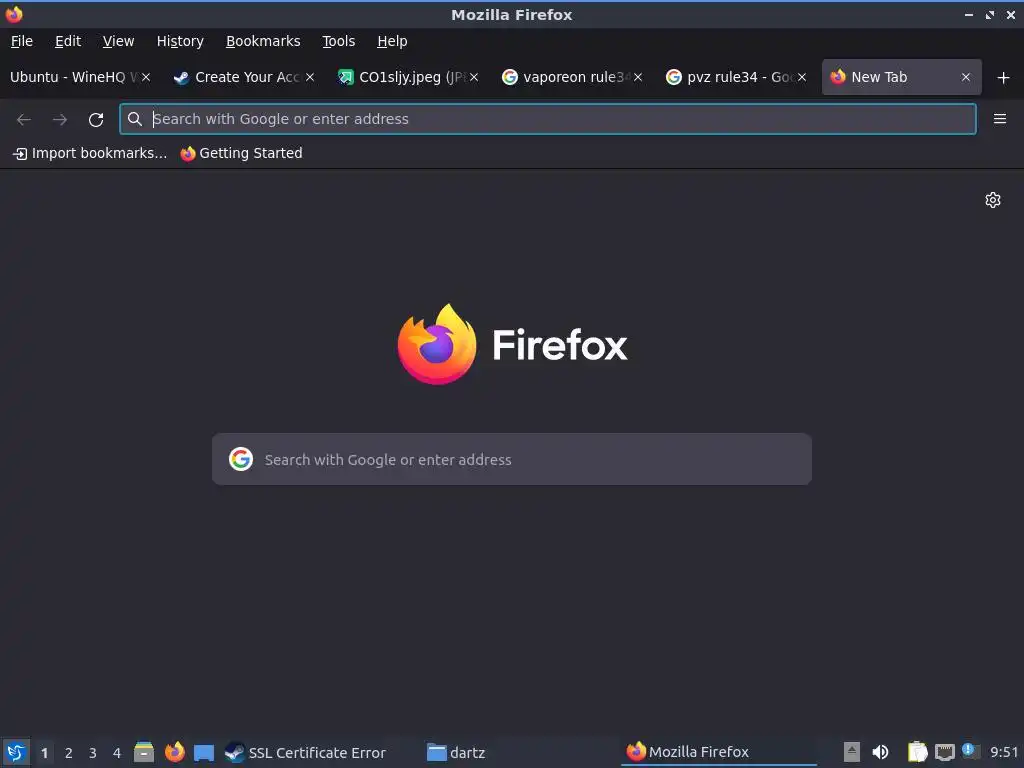
Task: Close the CO1sljy.jpeg tab
Action: click(x=474, y=77)
